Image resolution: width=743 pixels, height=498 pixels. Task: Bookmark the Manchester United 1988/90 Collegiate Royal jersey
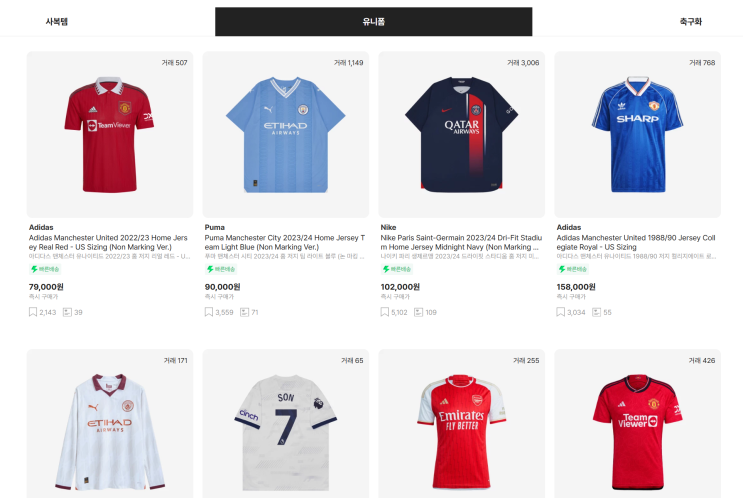click(x=561, y=312)
